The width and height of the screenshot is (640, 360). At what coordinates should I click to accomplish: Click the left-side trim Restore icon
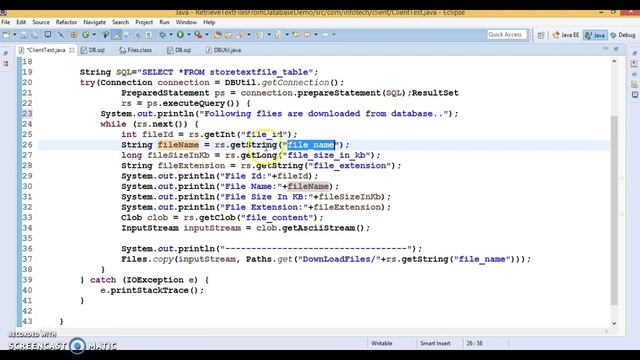5,53
